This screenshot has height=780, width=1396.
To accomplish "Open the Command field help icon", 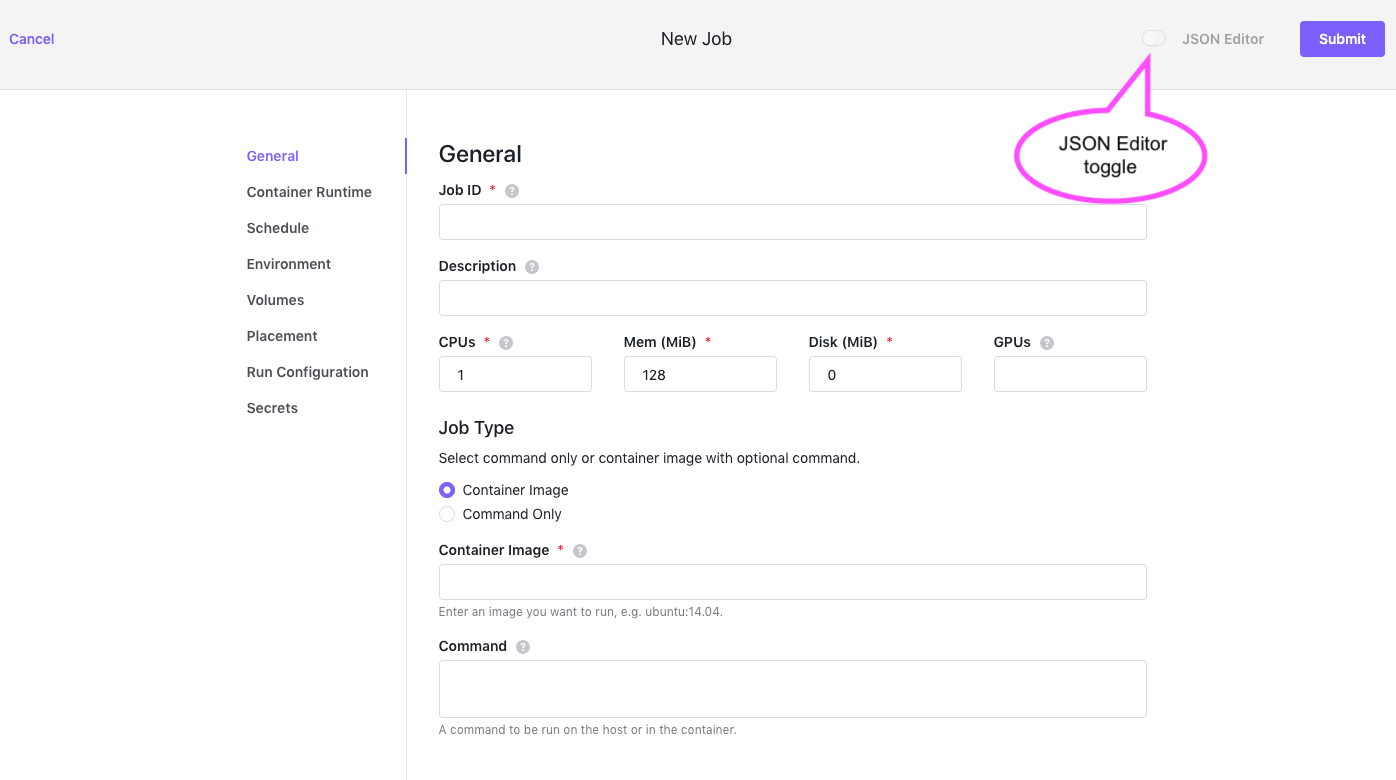I will tap(523, 647).
